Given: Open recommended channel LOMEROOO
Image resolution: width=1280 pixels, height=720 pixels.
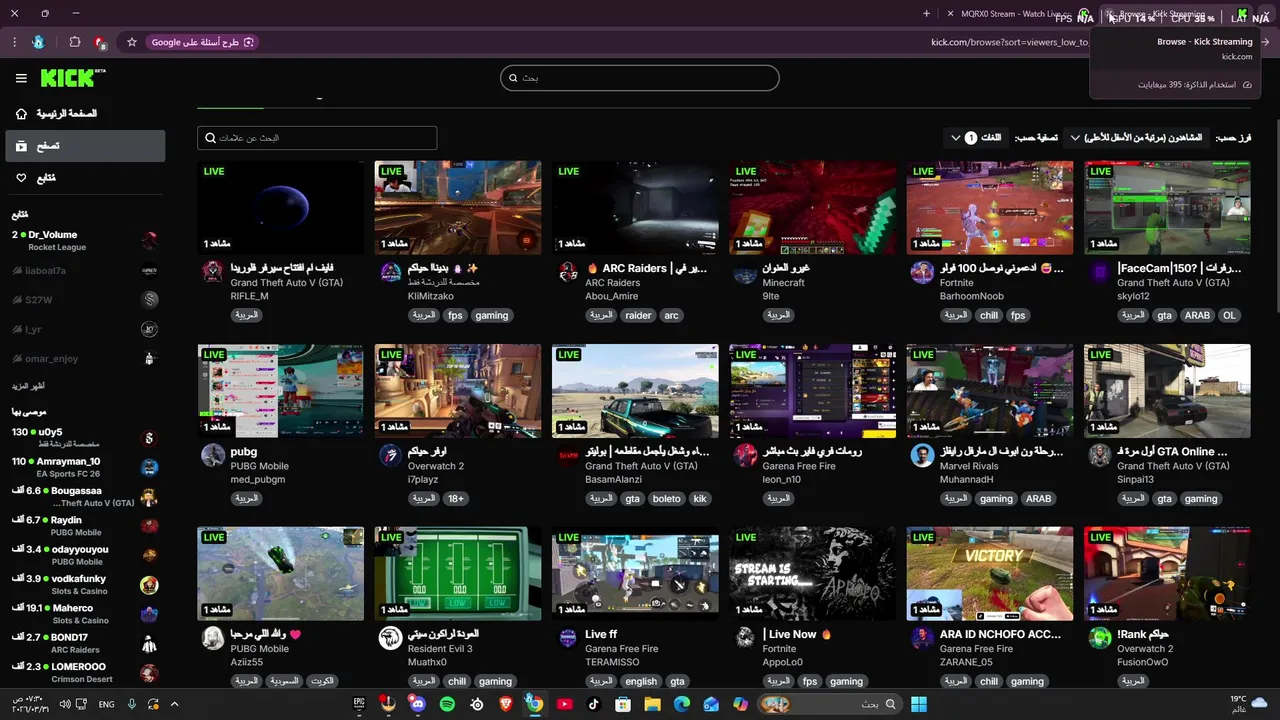Looking at the screenshot, I should pos(85,672).
